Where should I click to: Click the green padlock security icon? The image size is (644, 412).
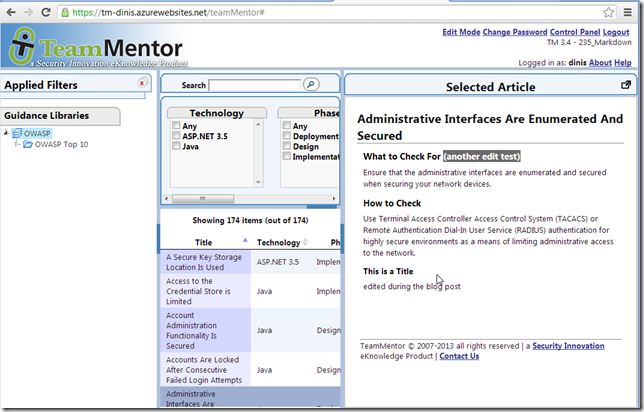[x=65, y=13]
